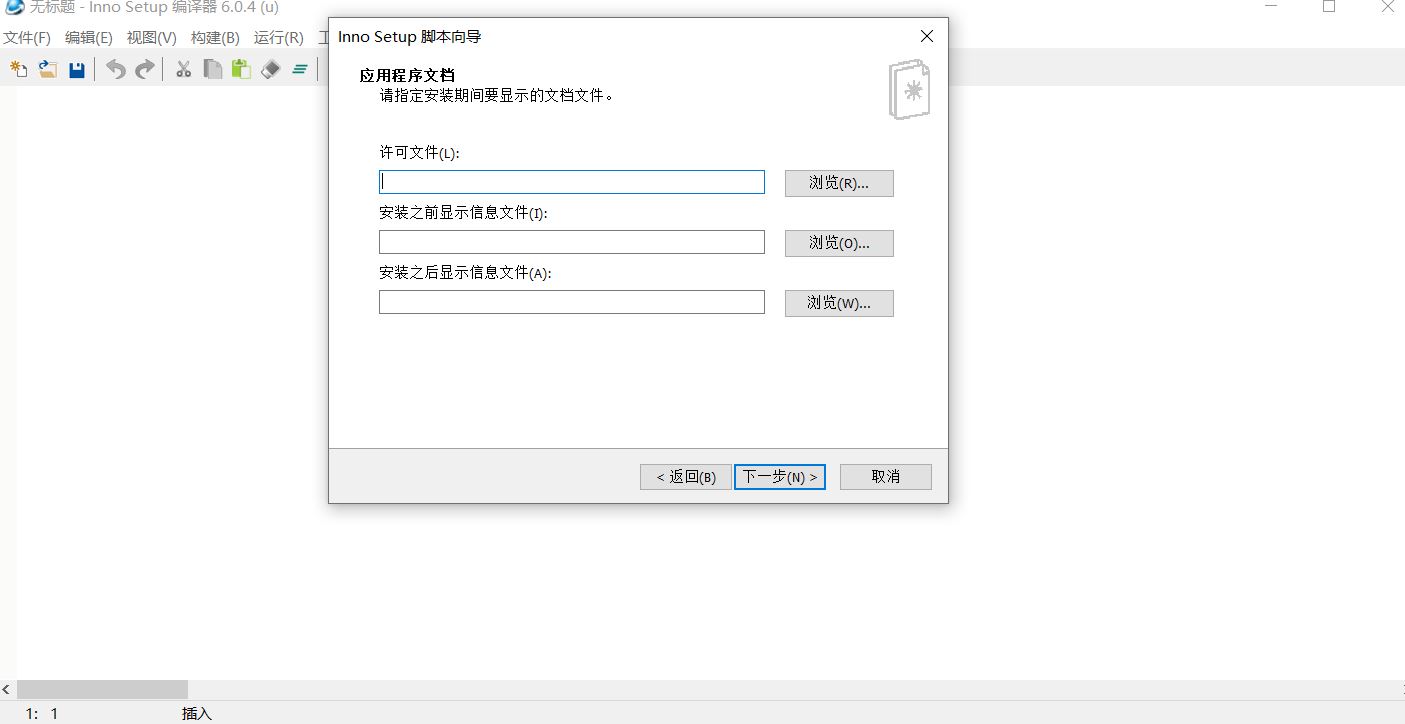Viewport: 1405px width, 724px height.
Task: Click the 1: 1 cursor position status
Action: (42, 714)
